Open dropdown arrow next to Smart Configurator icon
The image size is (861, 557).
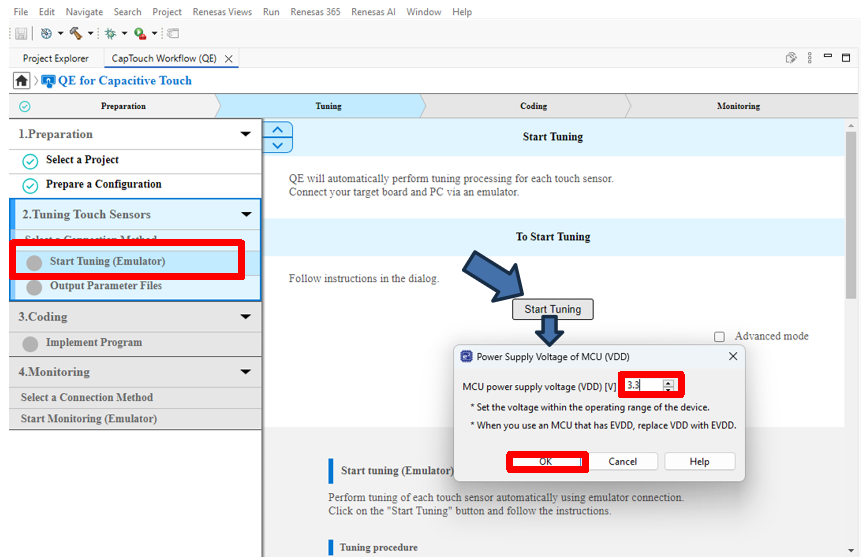pyautogui.click(x=60, y=34)
